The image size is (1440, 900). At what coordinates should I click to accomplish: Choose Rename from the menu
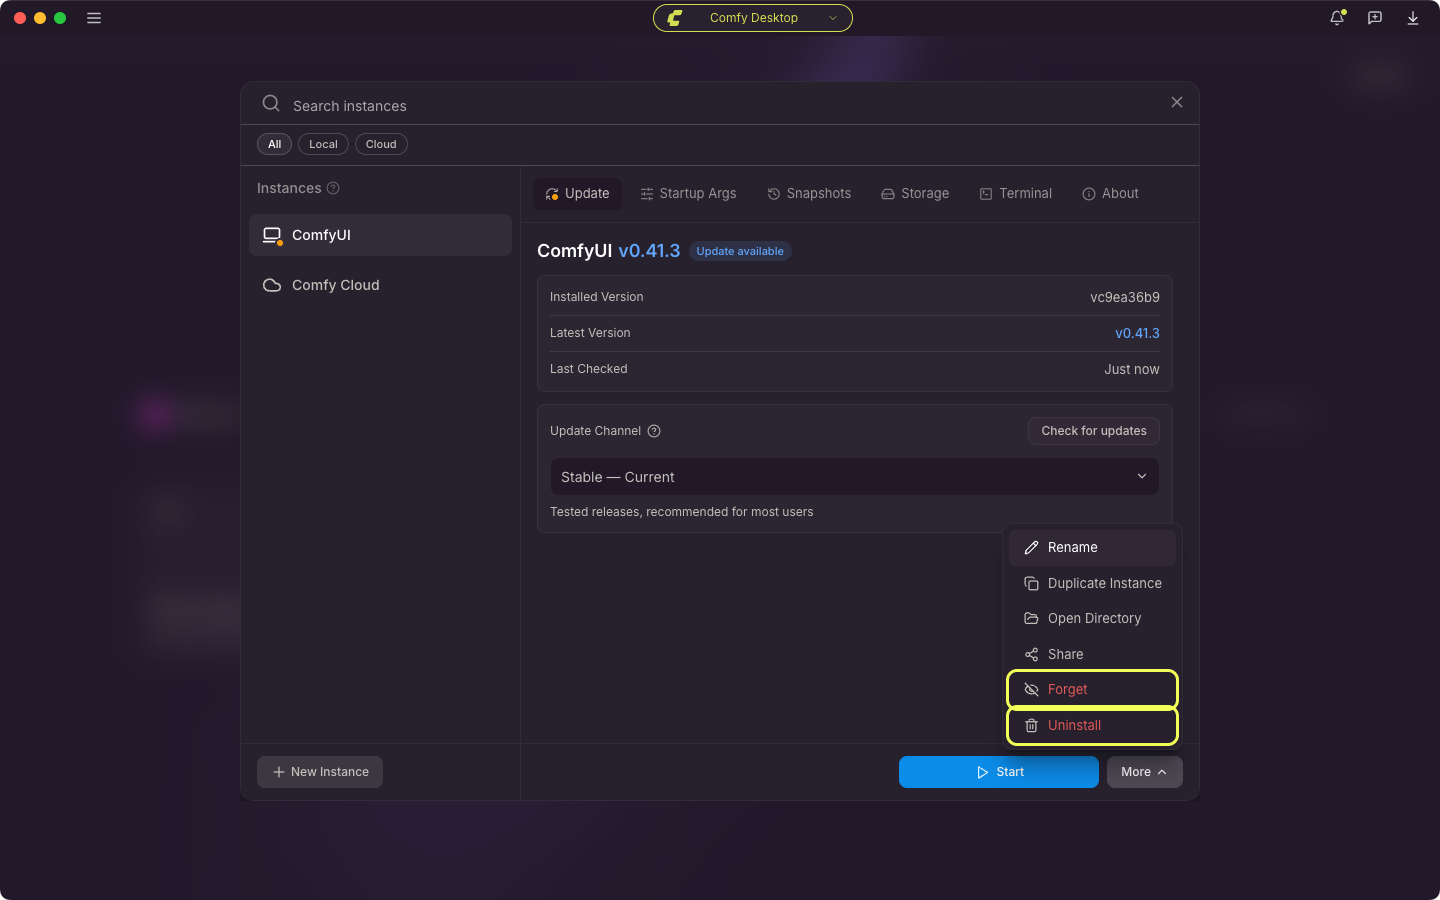coord(1092,548)
